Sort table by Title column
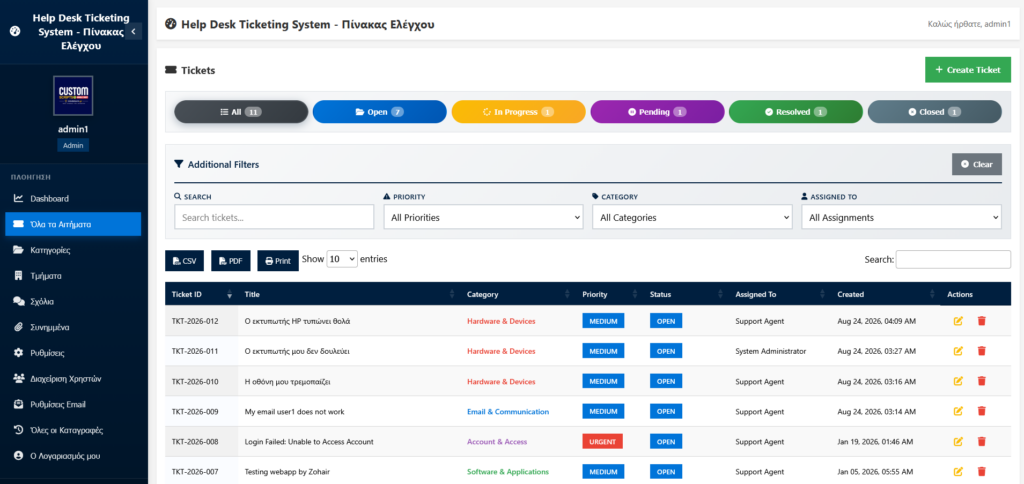 pyautogui.click(x=349, y=294)
